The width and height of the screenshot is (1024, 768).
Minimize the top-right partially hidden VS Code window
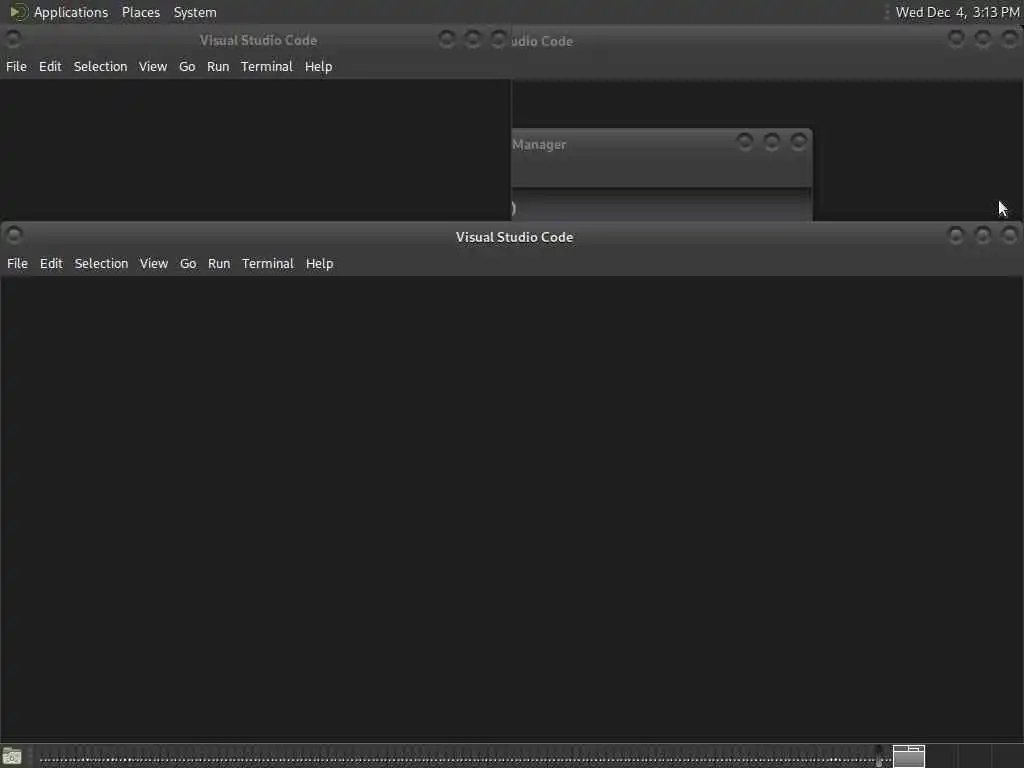(x=956, y=39)
